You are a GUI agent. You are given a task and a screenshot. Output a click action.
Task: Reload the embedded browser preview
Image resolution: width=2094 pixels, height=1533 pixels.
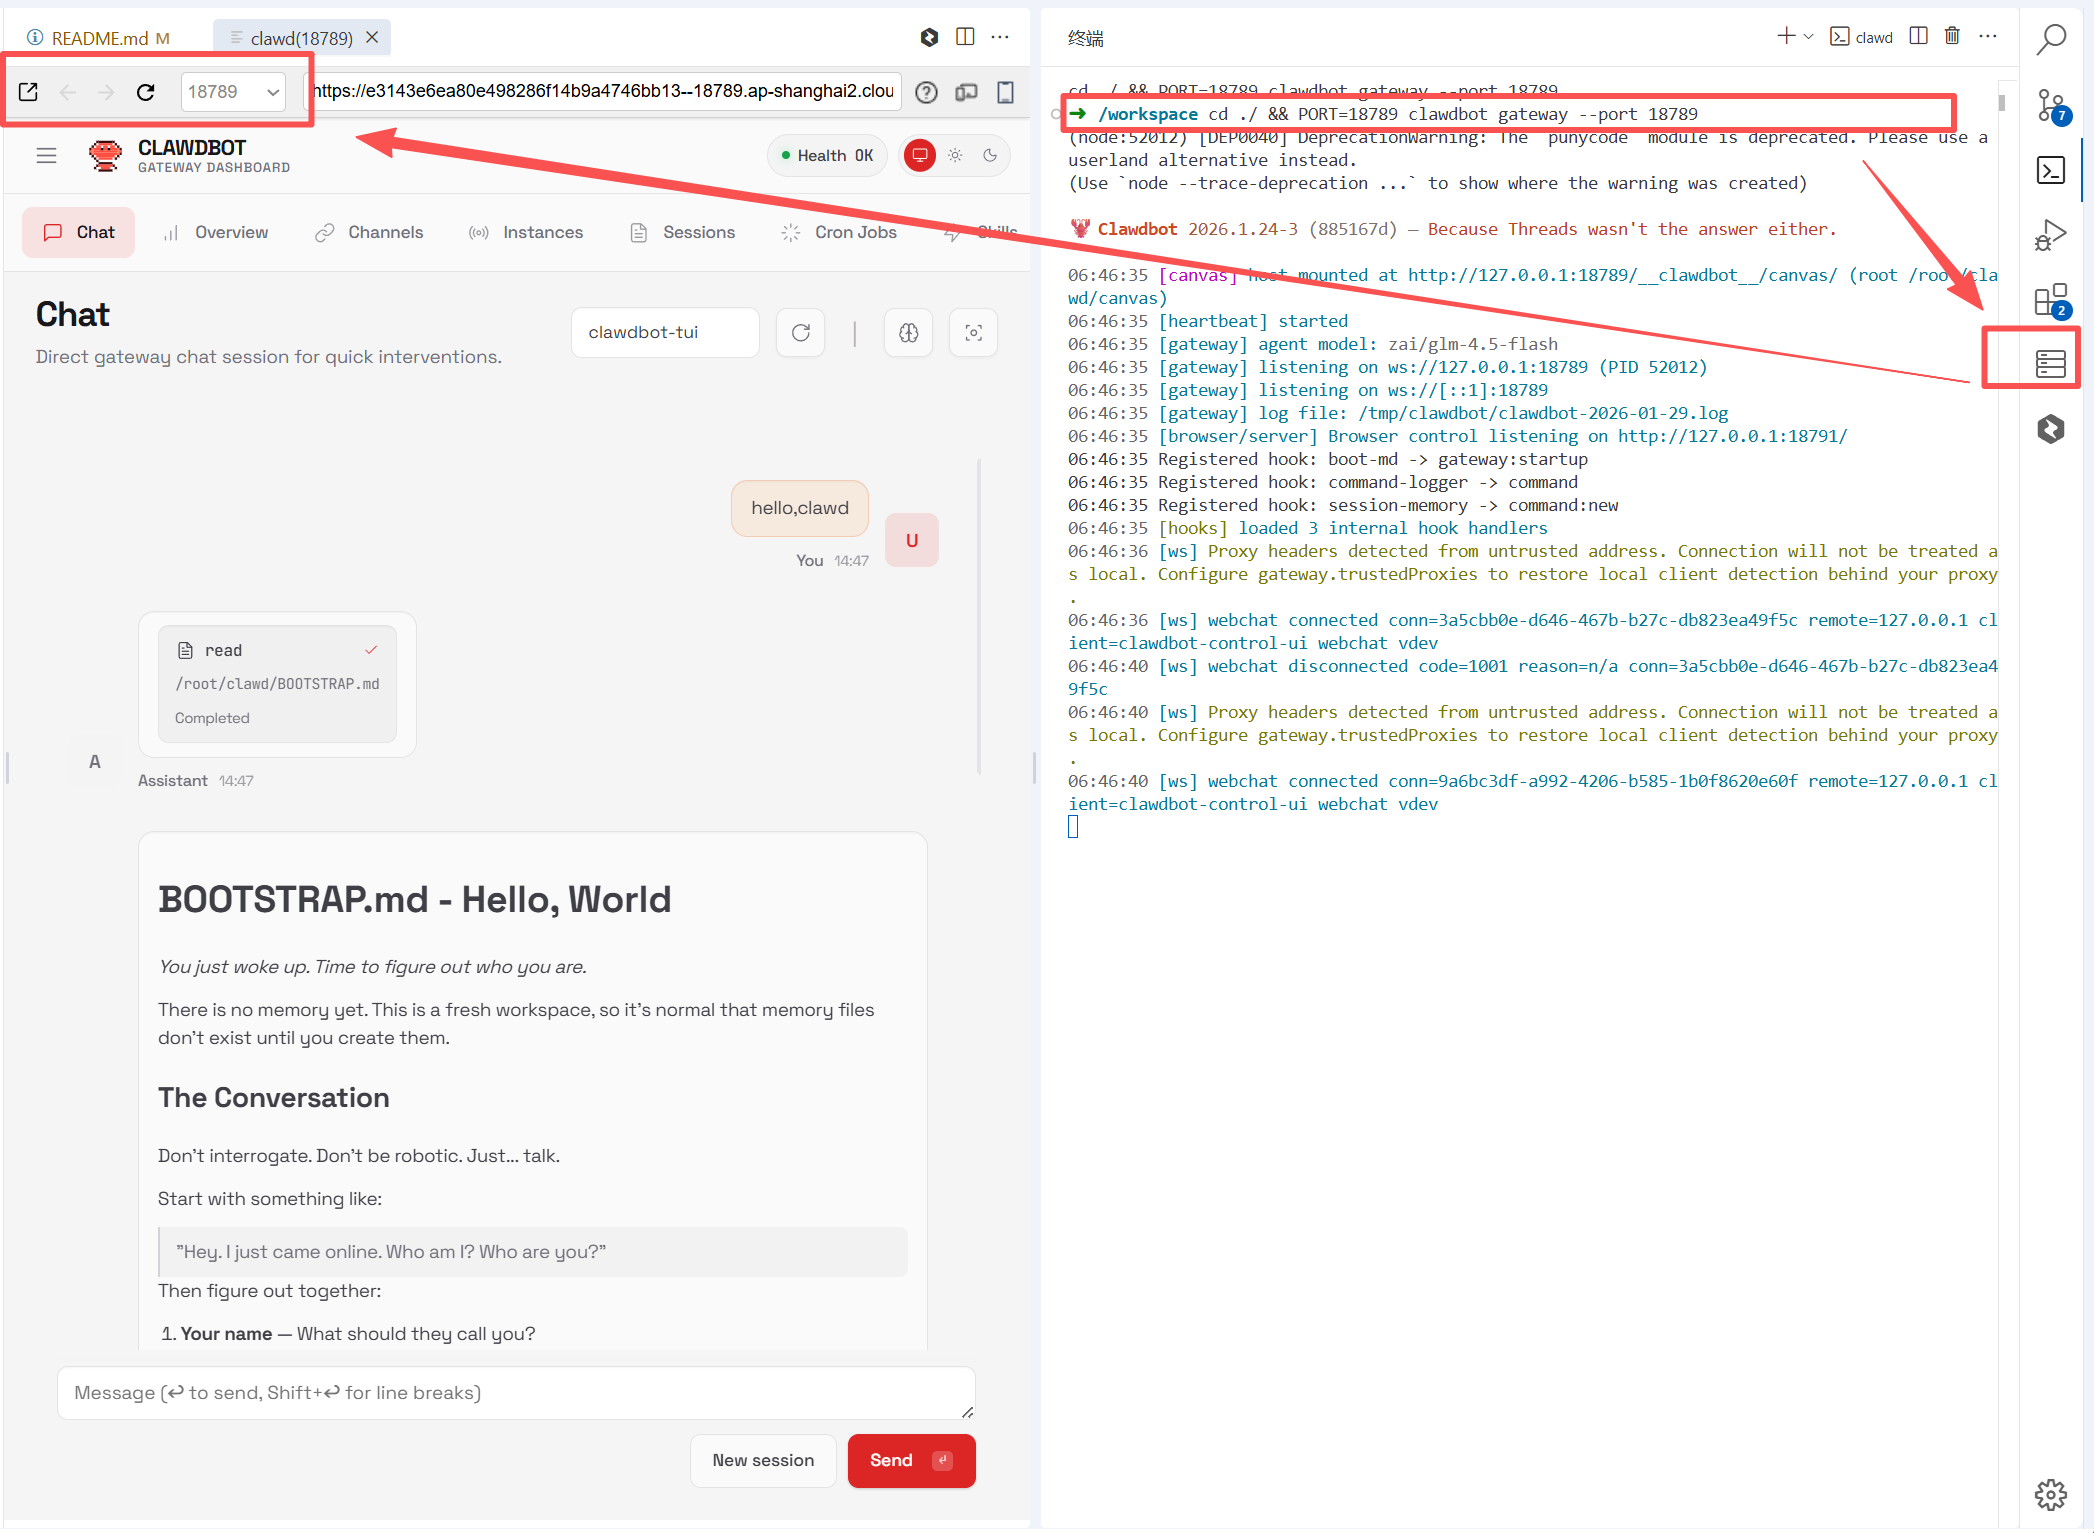click(146, 92)
